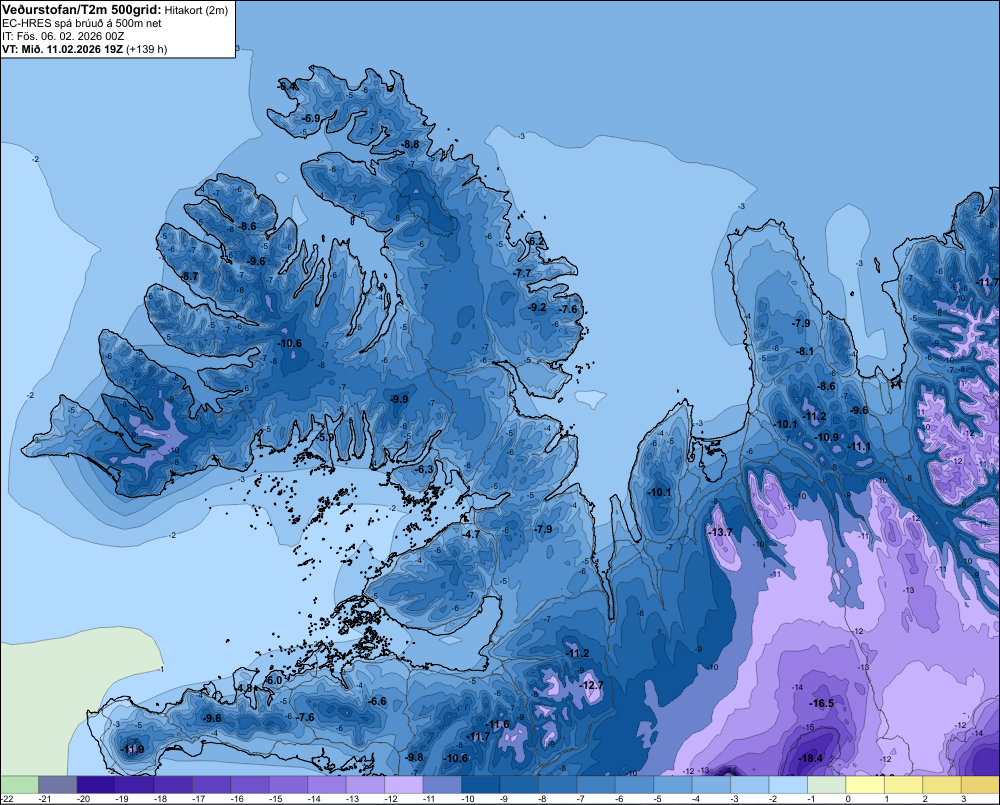Viewport: 1000px width, 805px height.
Task: Select the legend swatch between -20 and -19
Action: [96, 784]
